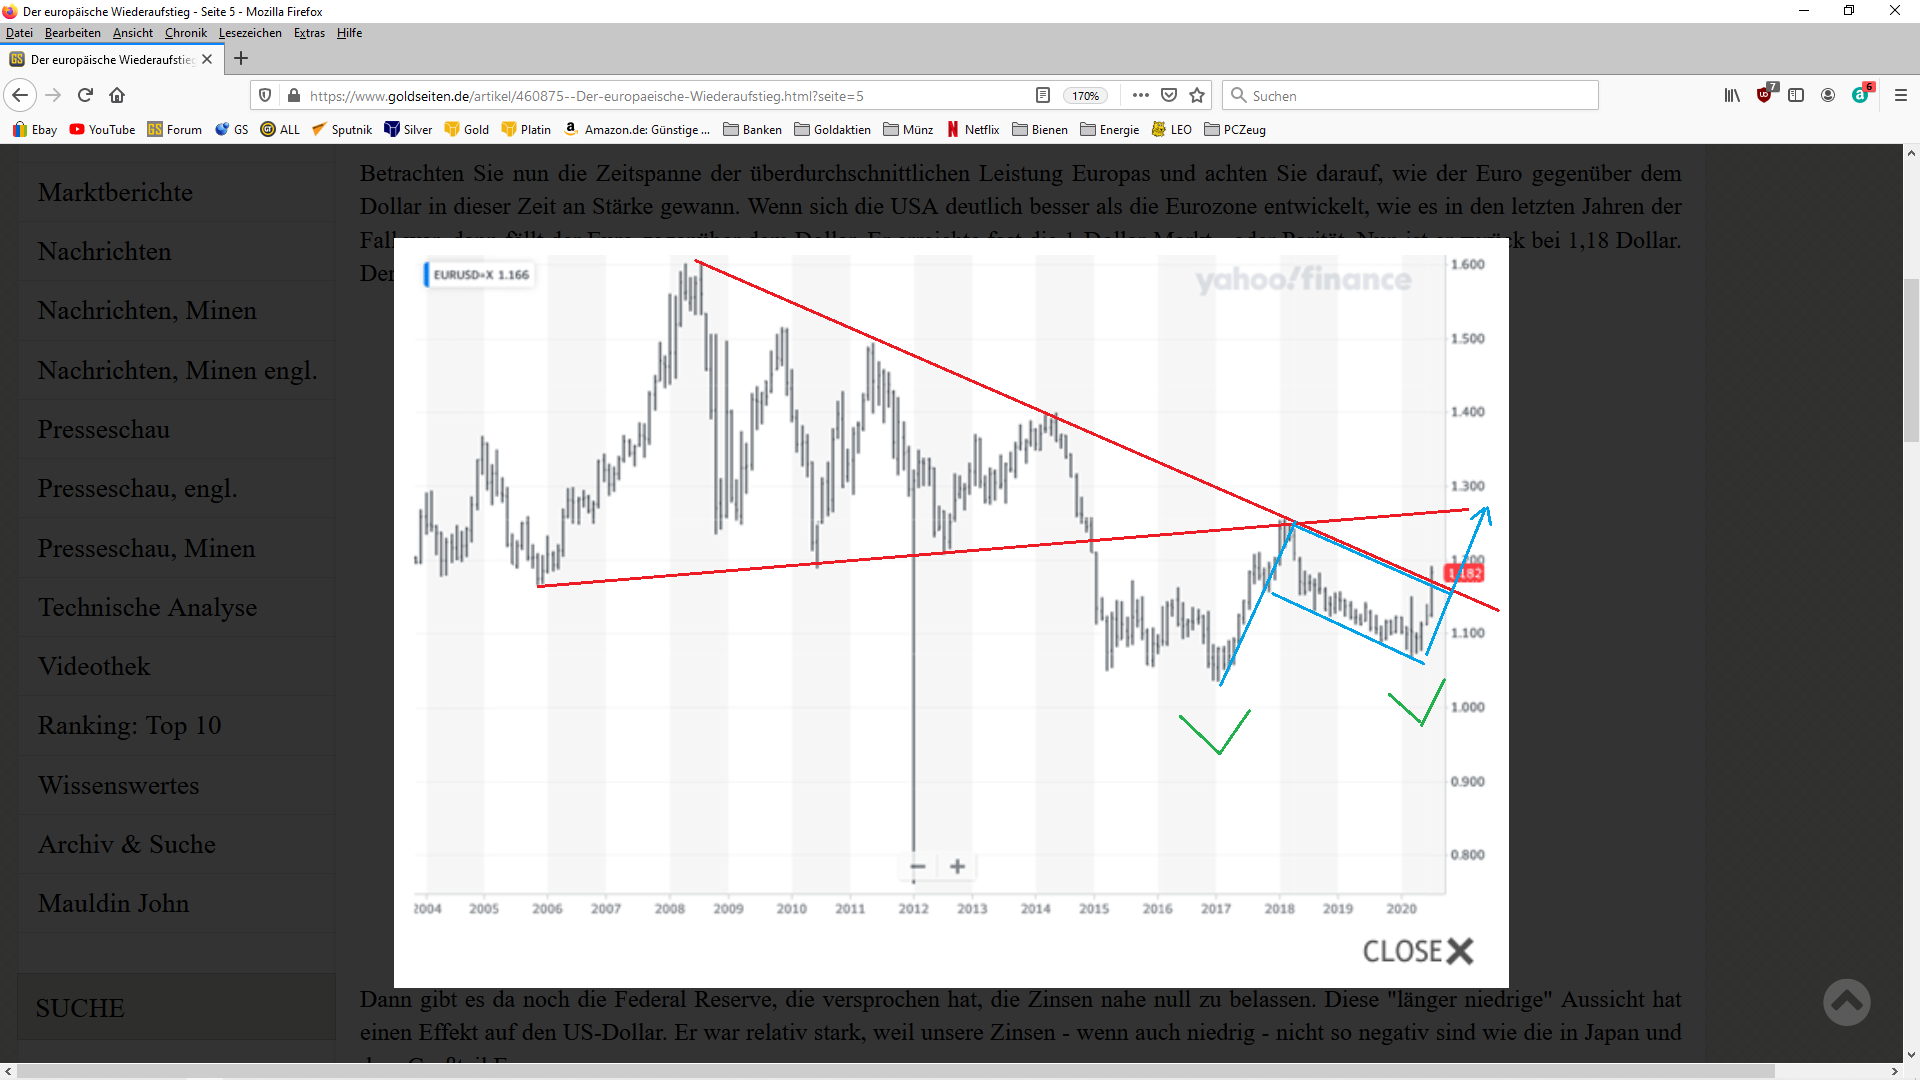Open Firefox account icon
This screenshot has width=1920, height=1080.
pos(1828,95)
